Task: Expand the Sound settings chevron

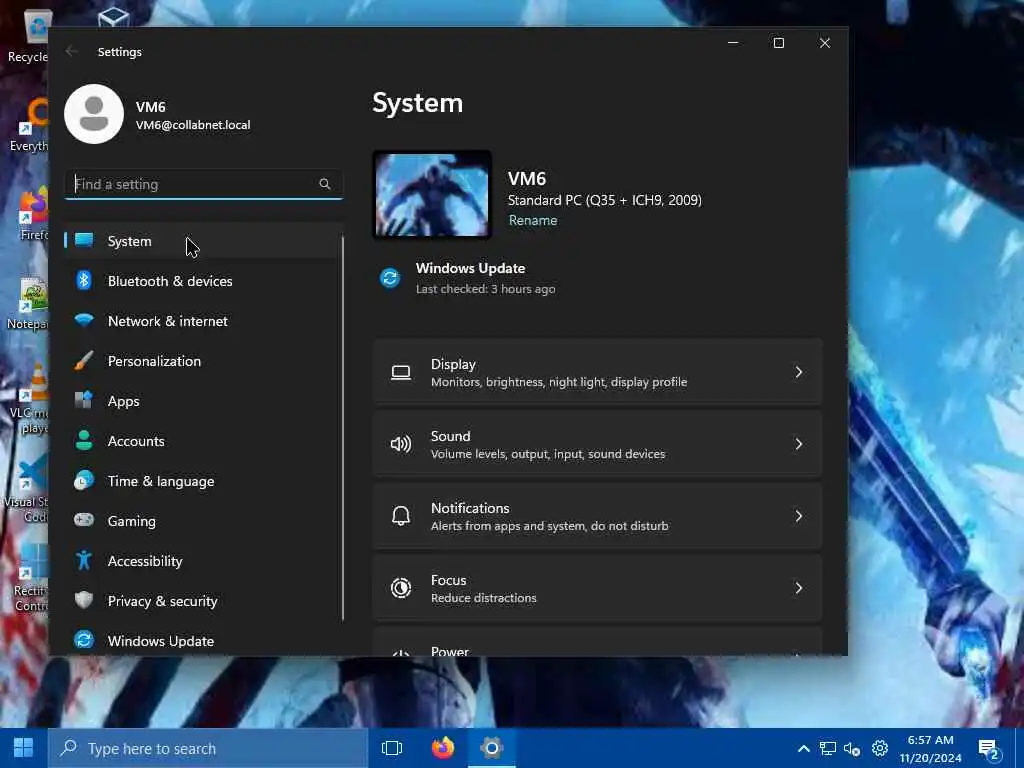Action: point(799,444)
